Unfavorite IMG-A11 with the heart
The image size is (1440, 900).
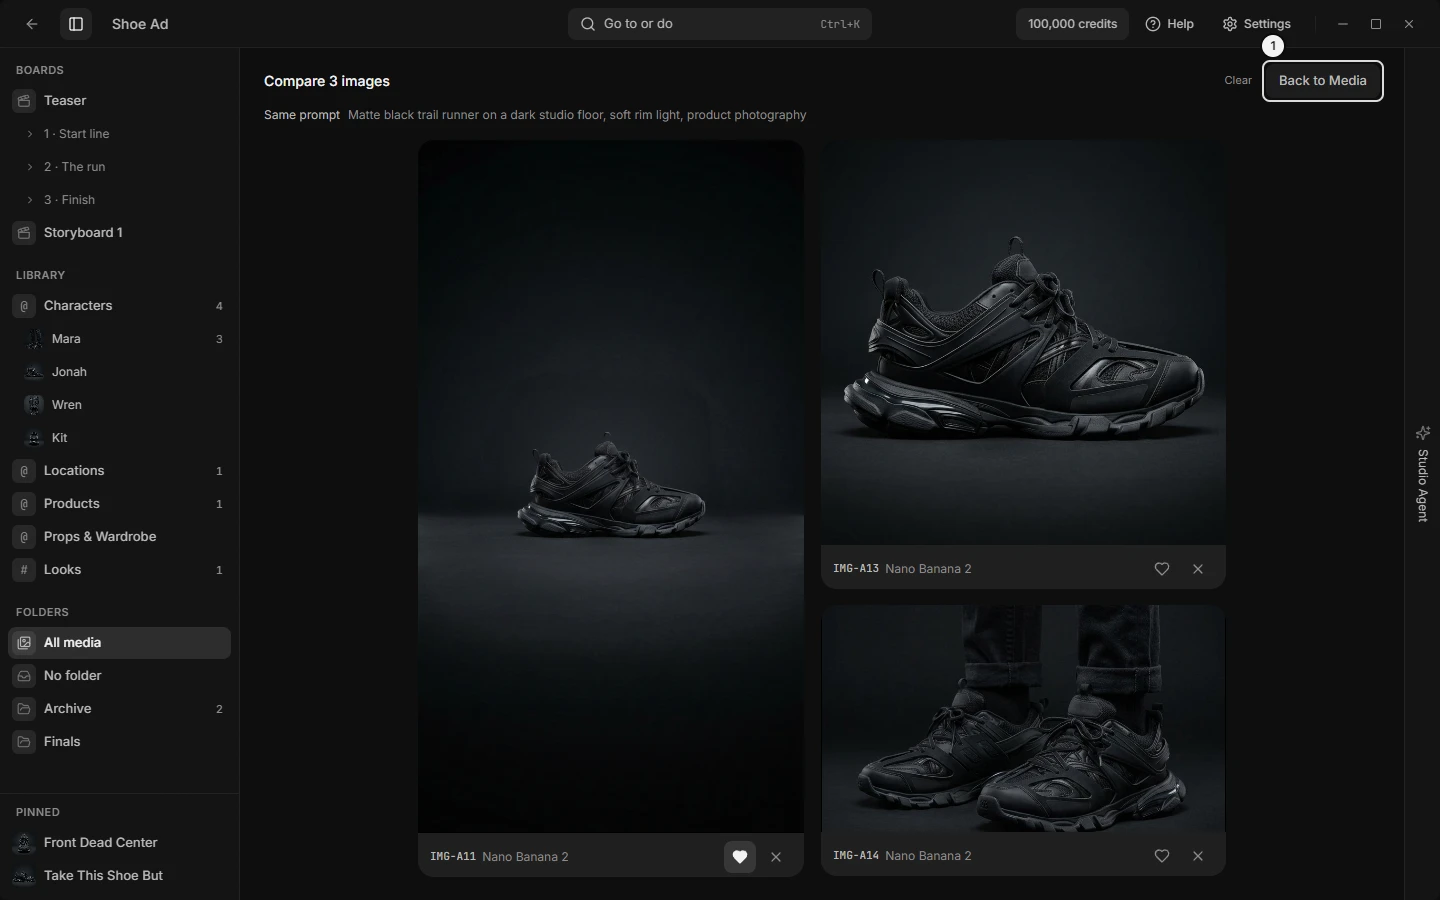coord(740,857)
